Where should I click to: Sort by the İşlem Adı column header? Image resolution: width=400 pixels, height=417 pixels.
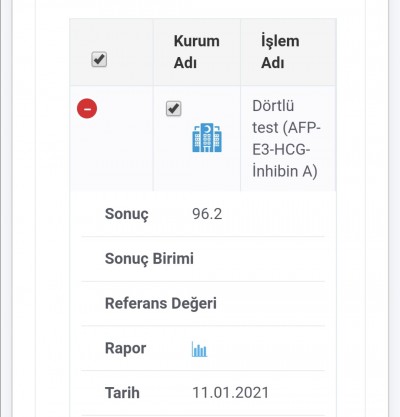point(280,52)
